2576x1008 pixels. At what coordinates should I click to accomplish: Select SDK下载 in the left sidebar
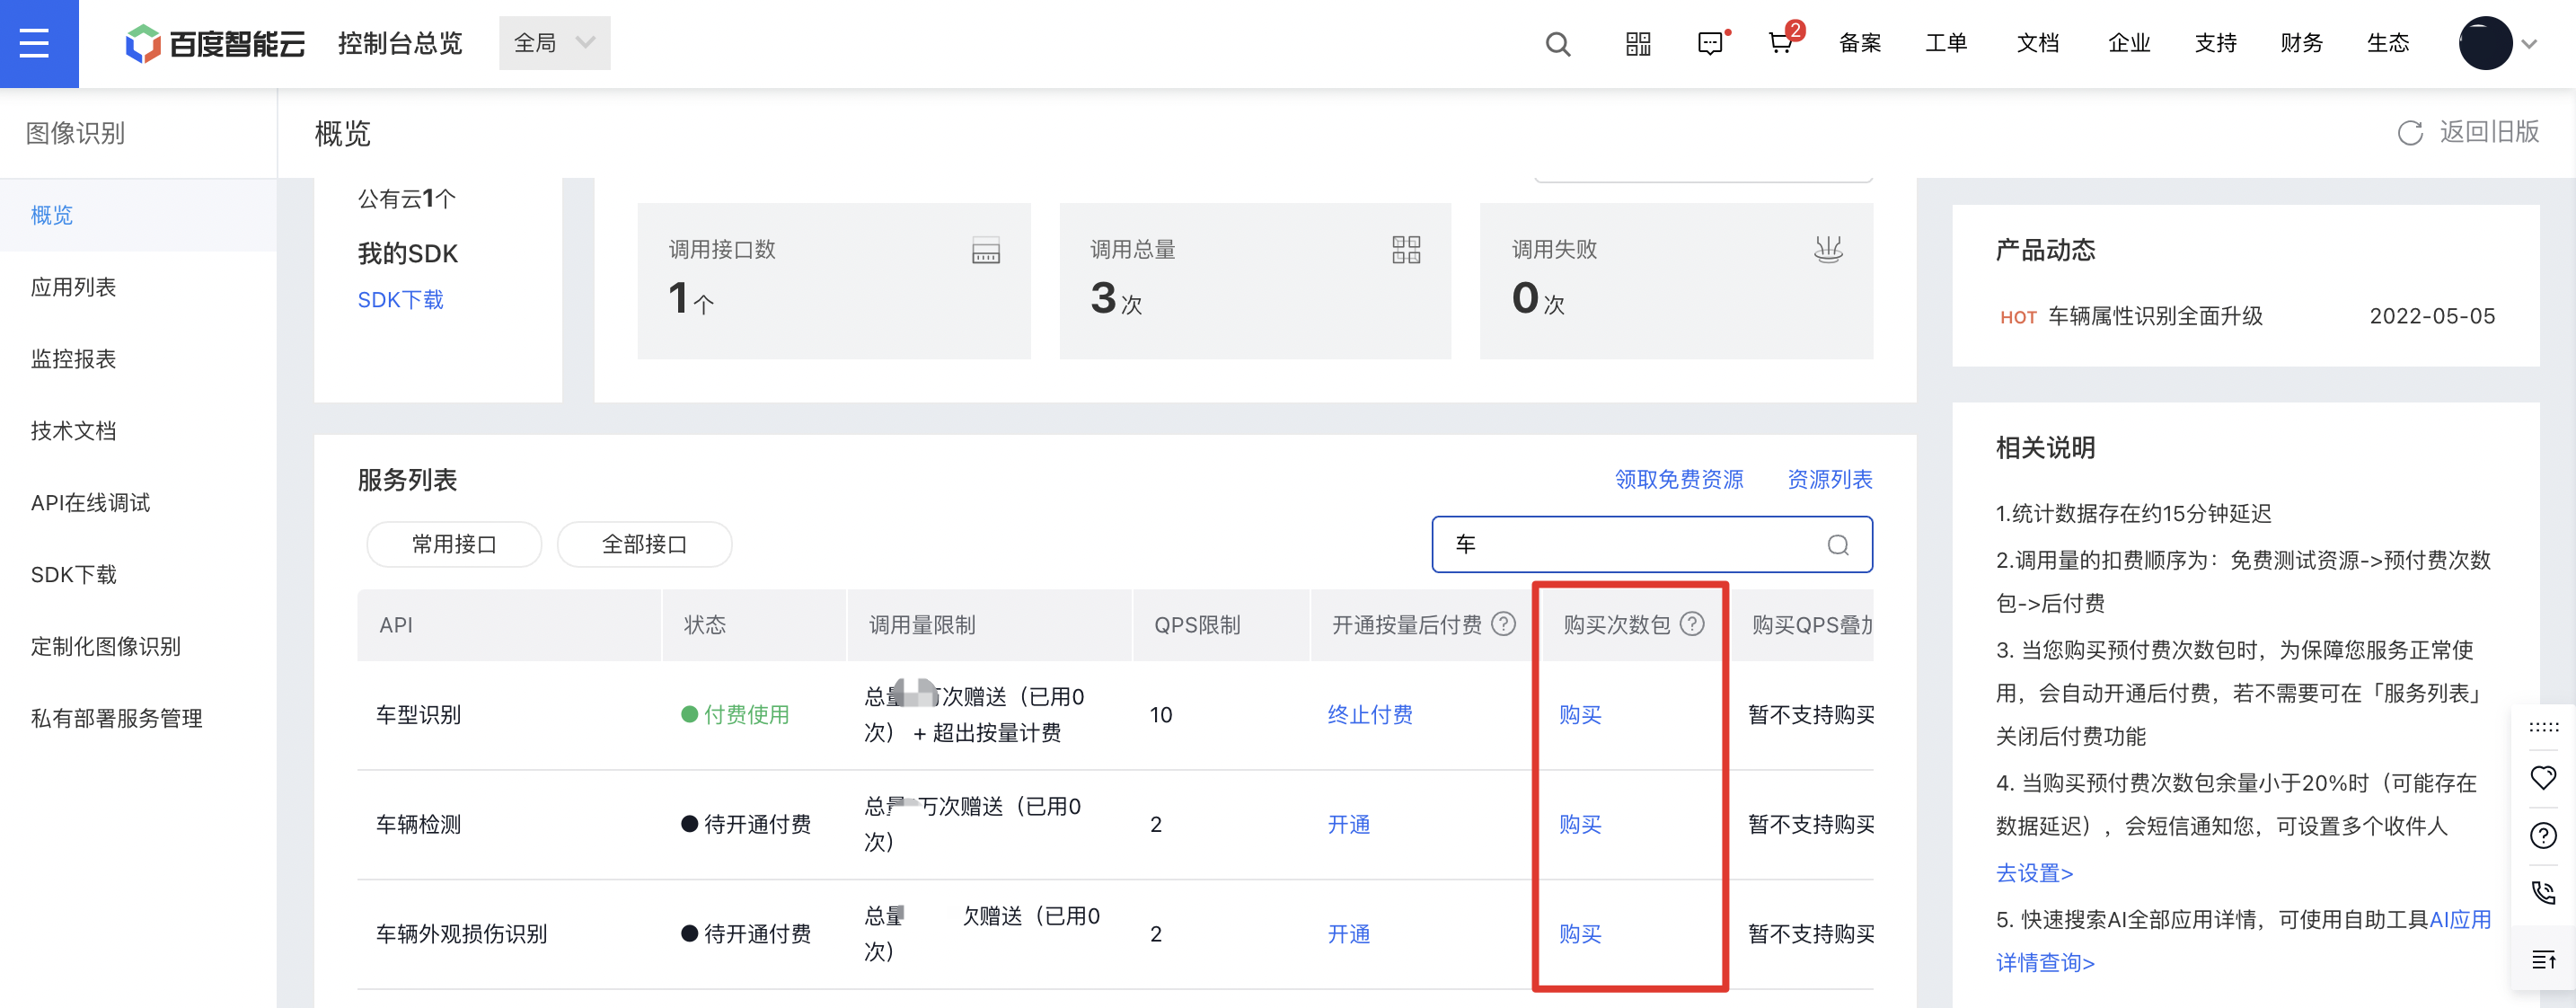click(x=138, y=575)
